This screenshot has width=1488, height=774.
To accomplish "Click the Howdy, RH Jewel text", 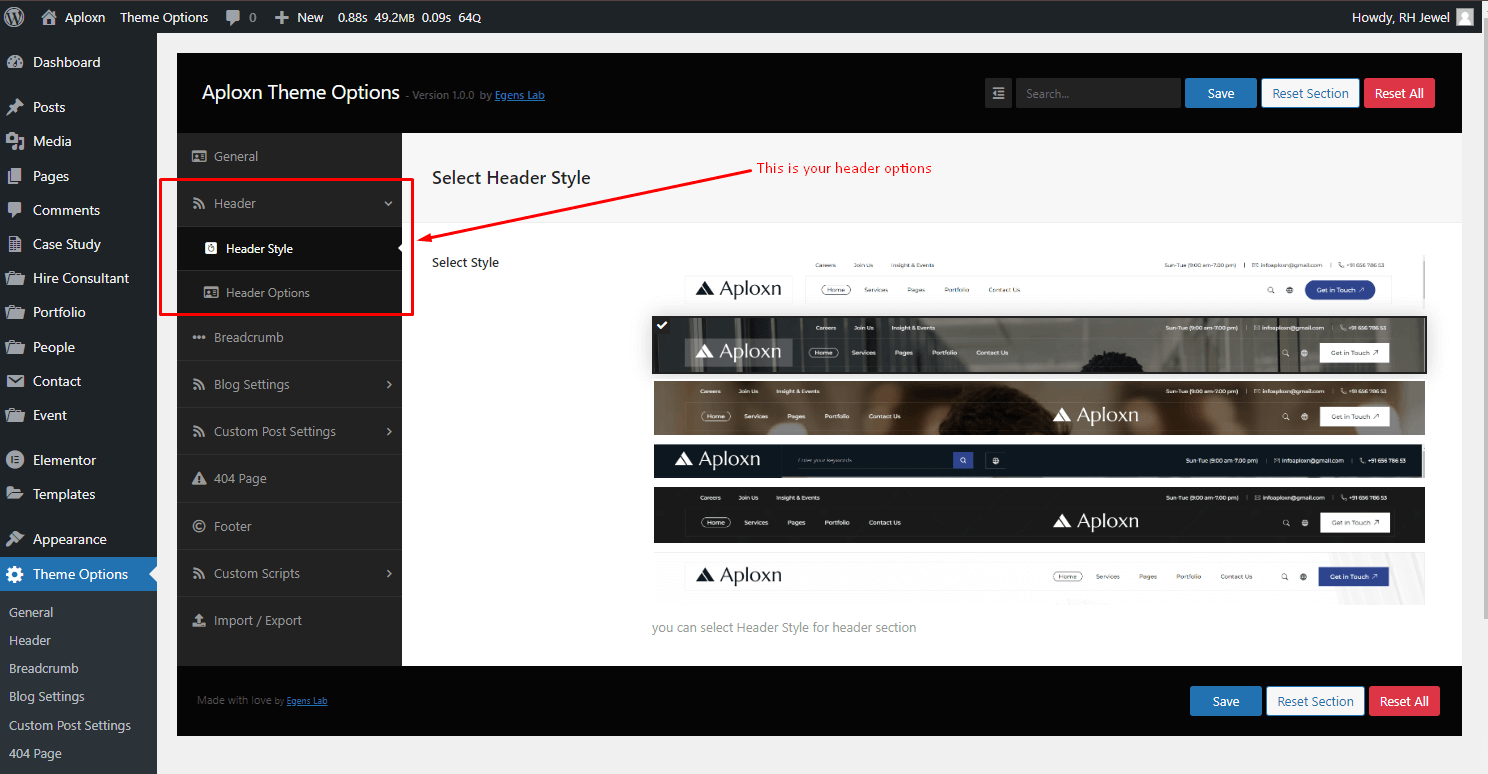I will click(1400, 17).
